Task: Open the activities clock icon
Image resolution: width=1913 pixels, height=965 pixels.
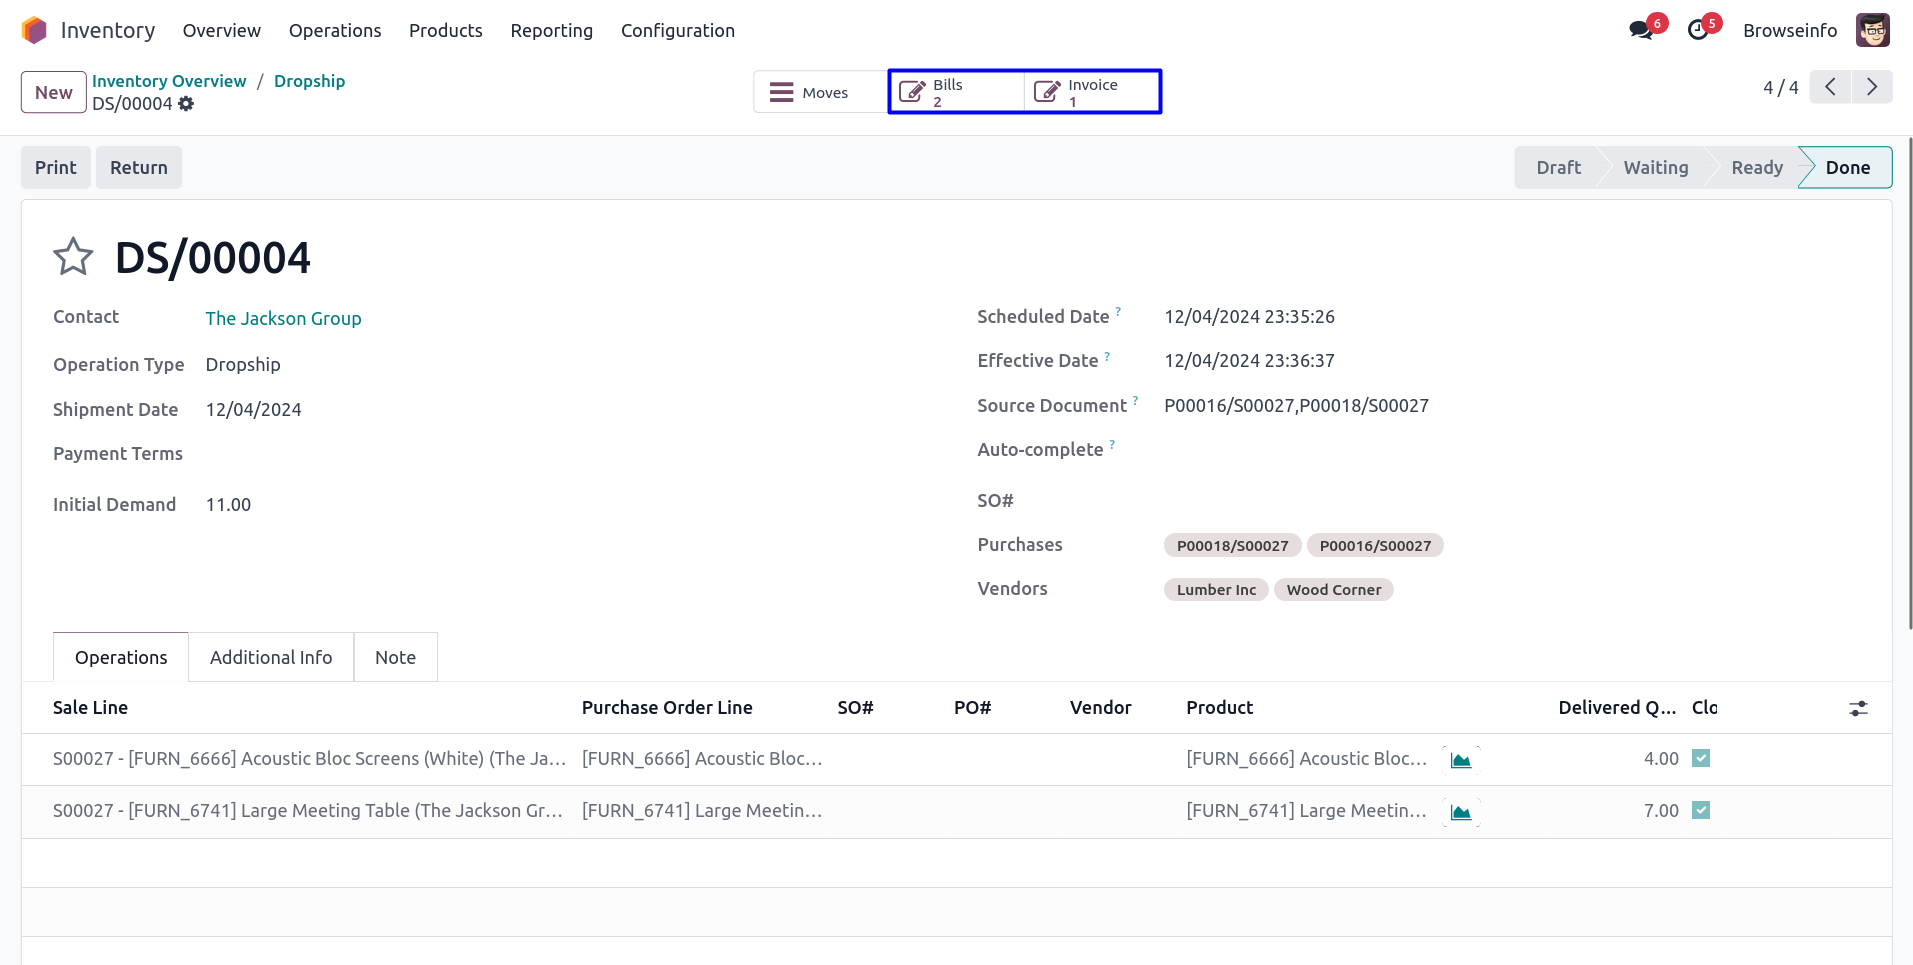Action: 1698,30
